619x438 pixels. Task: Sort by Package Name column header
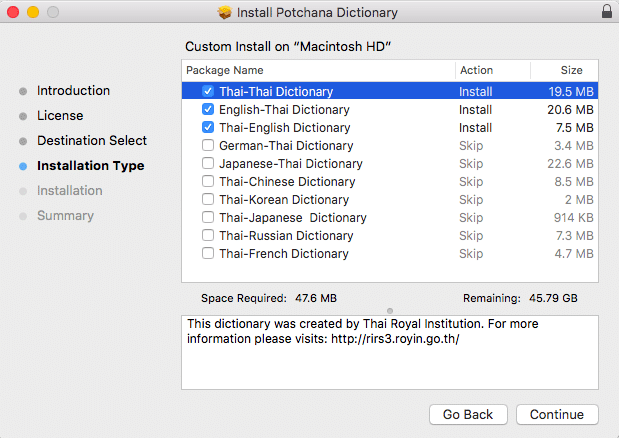(x=318, y=71)
